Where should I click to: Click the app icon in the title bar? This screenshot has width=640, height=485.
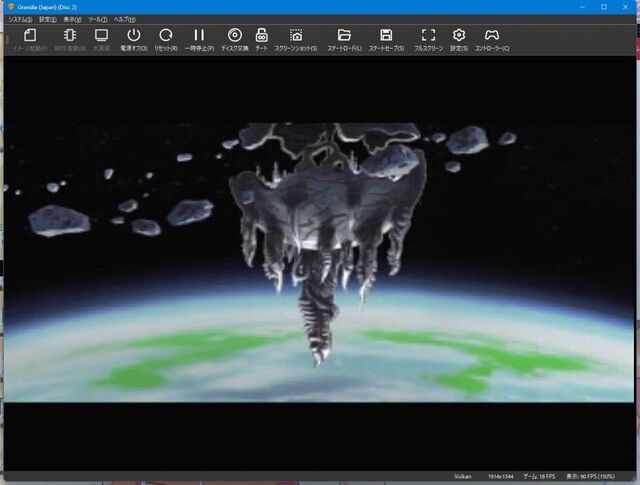click(11, 7)
